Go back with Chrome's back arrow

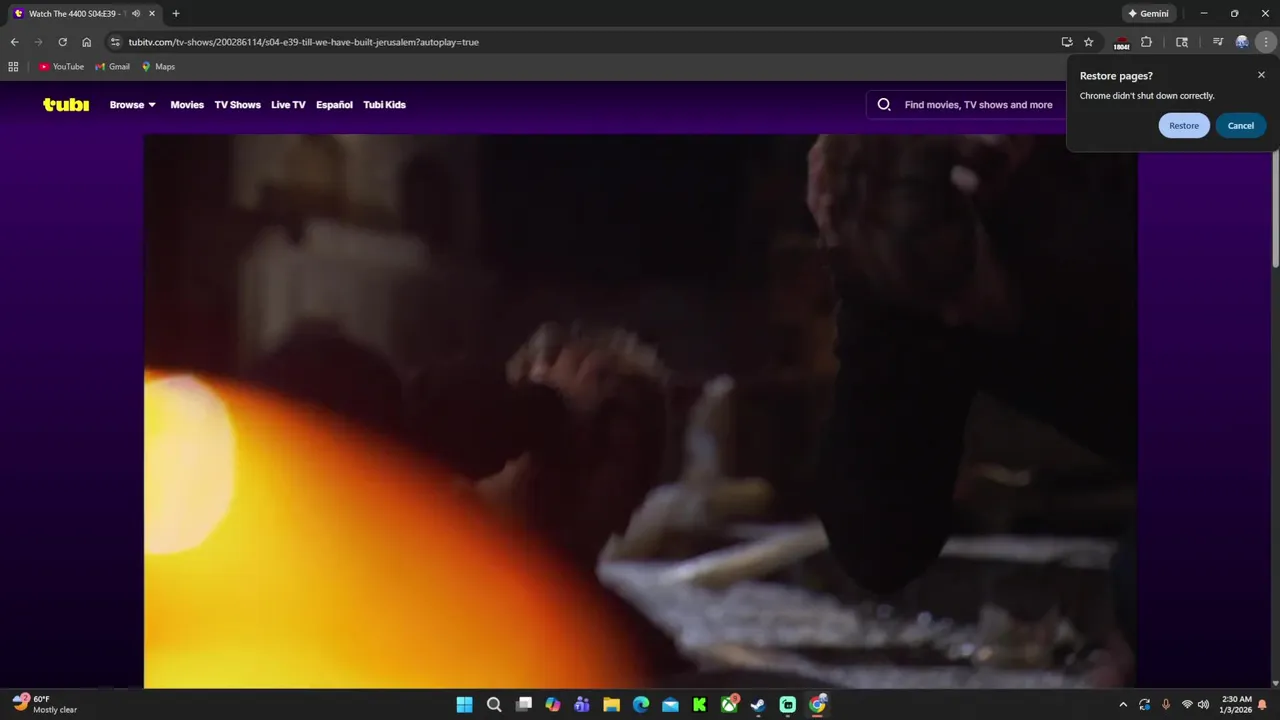pos(14,42)
